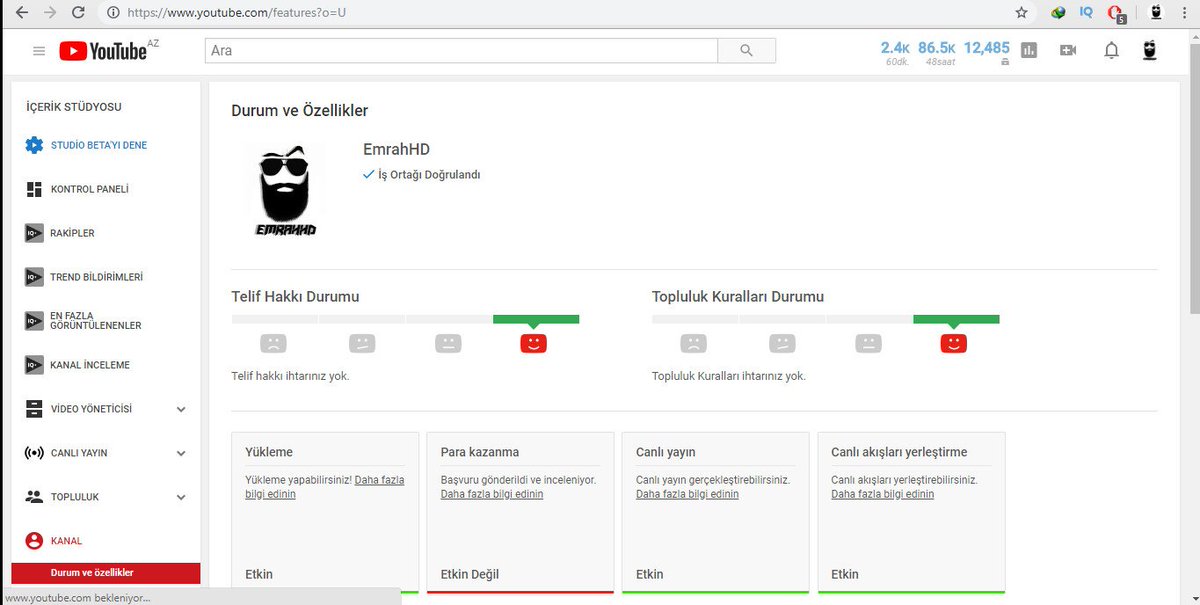Screen dimensions: 1200x605
Task: Click the search magnifier button
Action: tap(747, 50)
